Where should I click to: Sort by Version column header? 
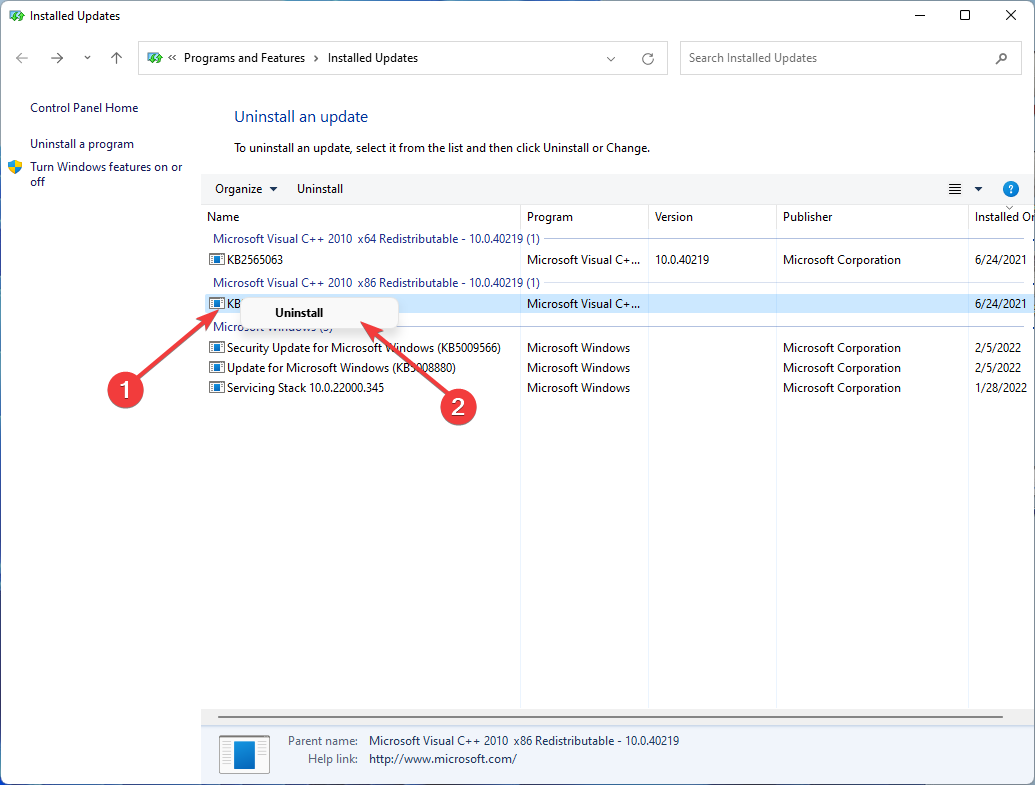pyautogui.click(x=712, y=217)
